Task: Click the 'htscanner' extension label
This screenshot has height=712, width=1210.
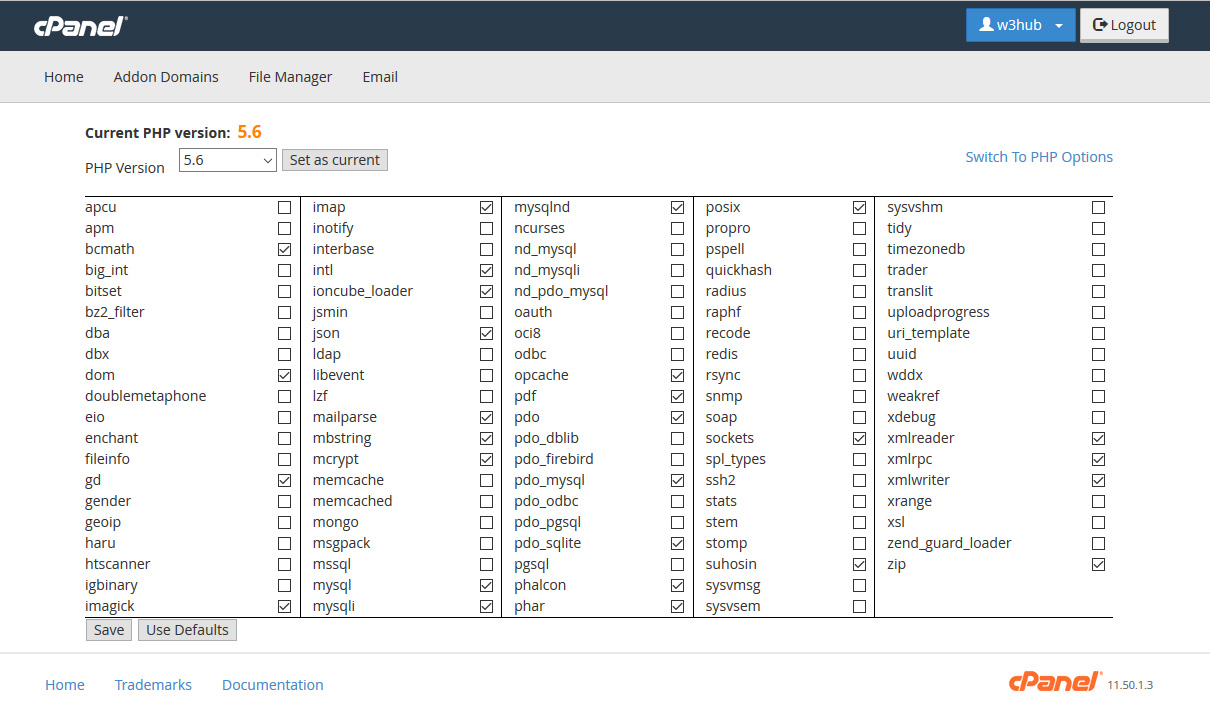Action: (x=118, y=564)
